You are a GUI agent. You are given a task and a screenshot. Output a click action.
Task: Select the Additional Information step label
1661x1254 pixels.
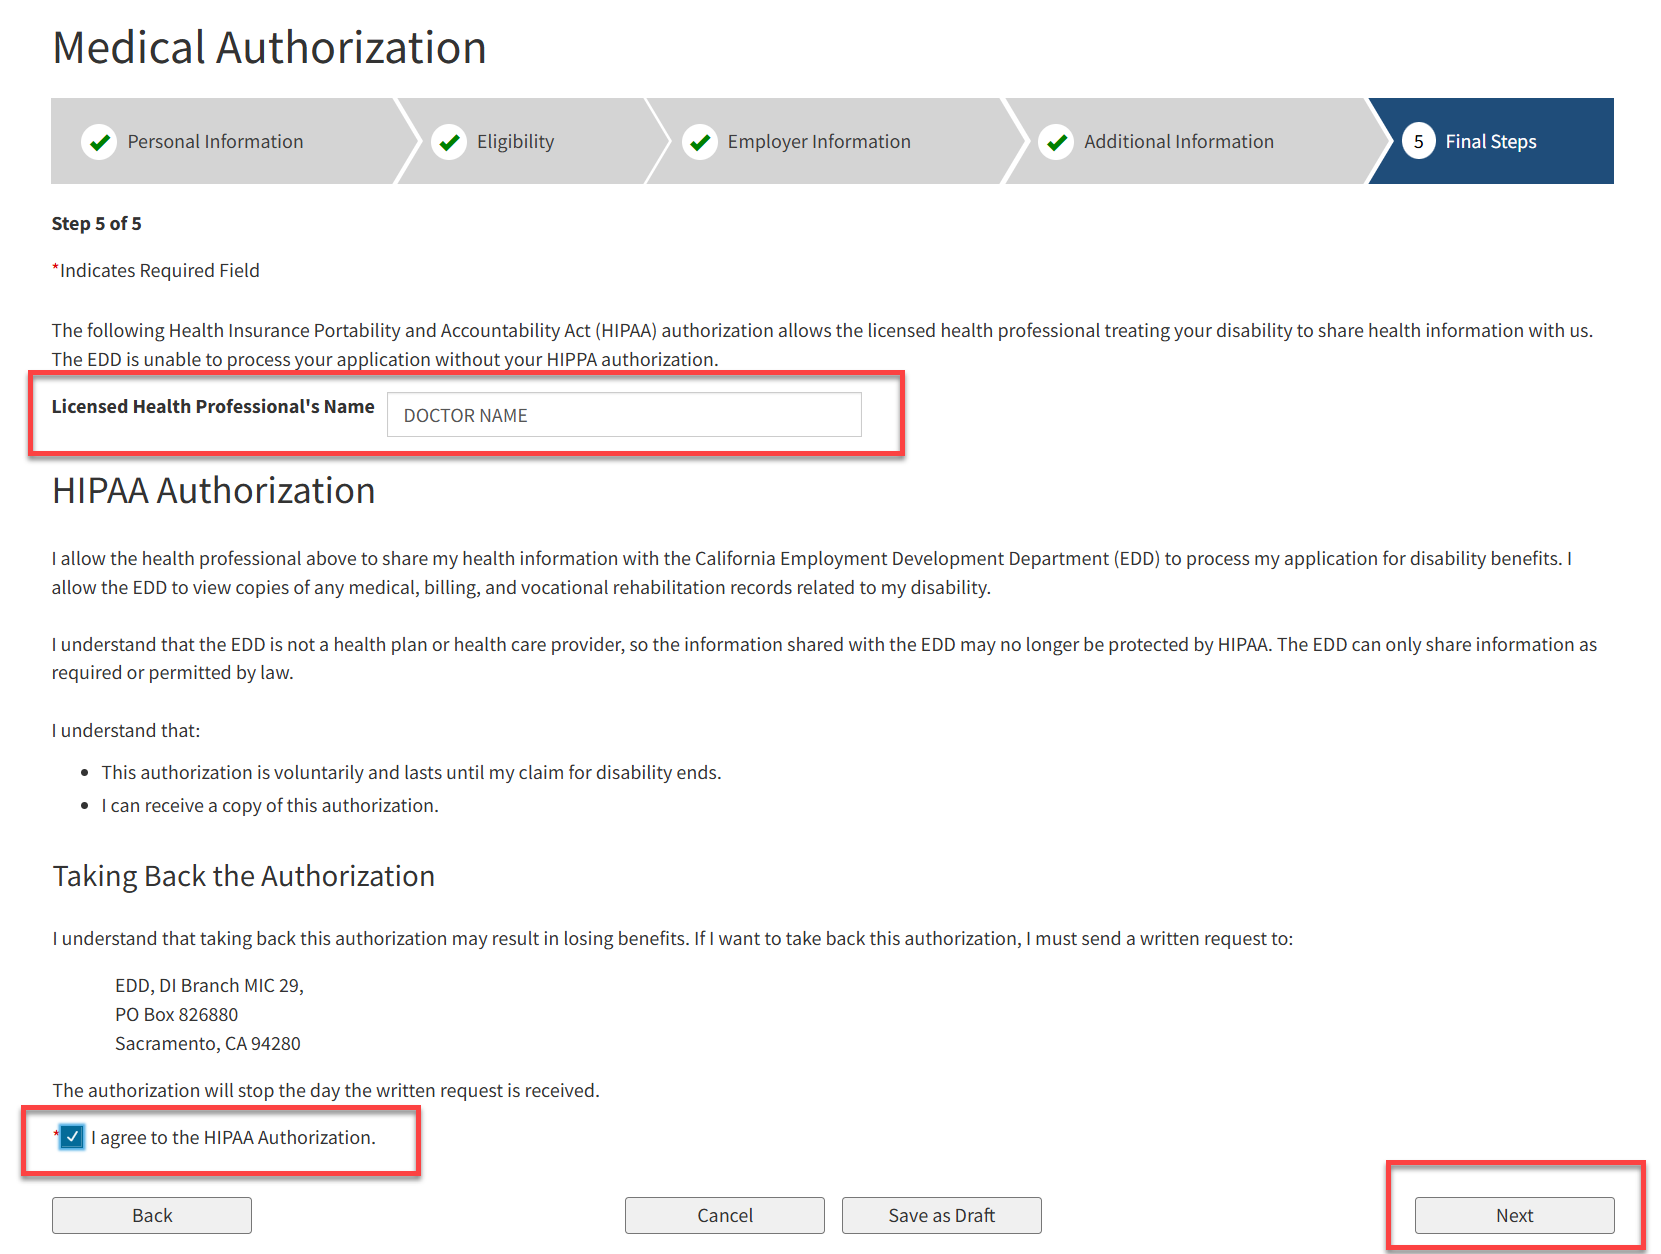[x=1178, y=142]
